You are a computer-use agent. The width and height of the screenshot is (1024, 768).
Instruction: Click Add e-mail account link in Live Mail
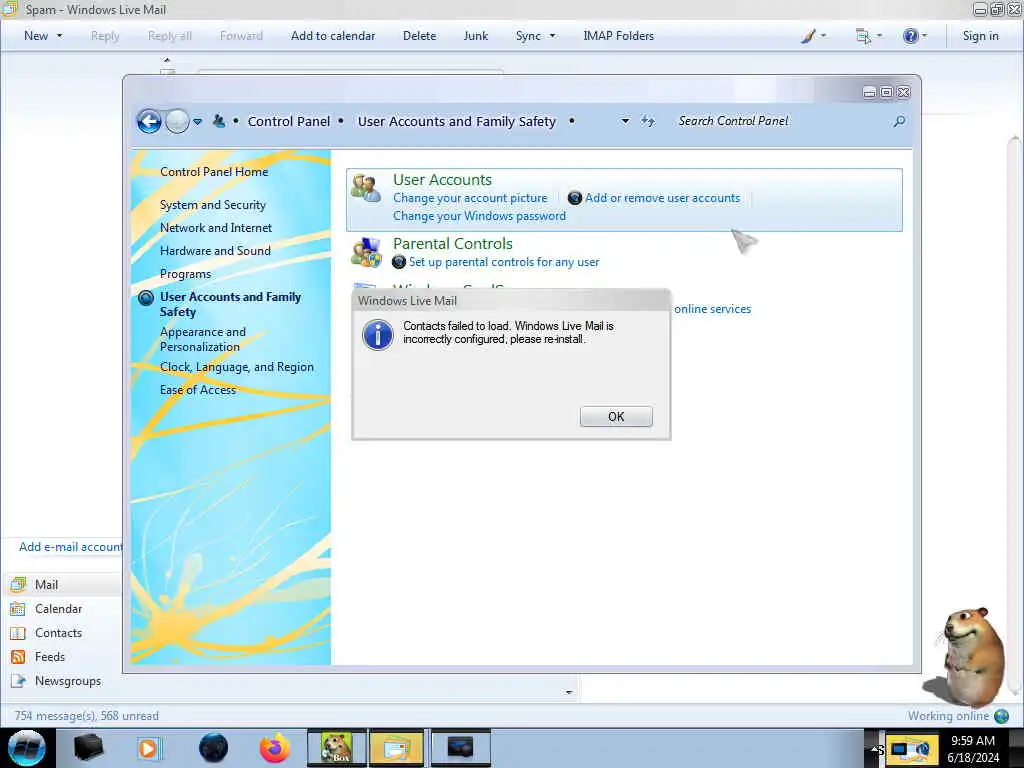[71, 547]
